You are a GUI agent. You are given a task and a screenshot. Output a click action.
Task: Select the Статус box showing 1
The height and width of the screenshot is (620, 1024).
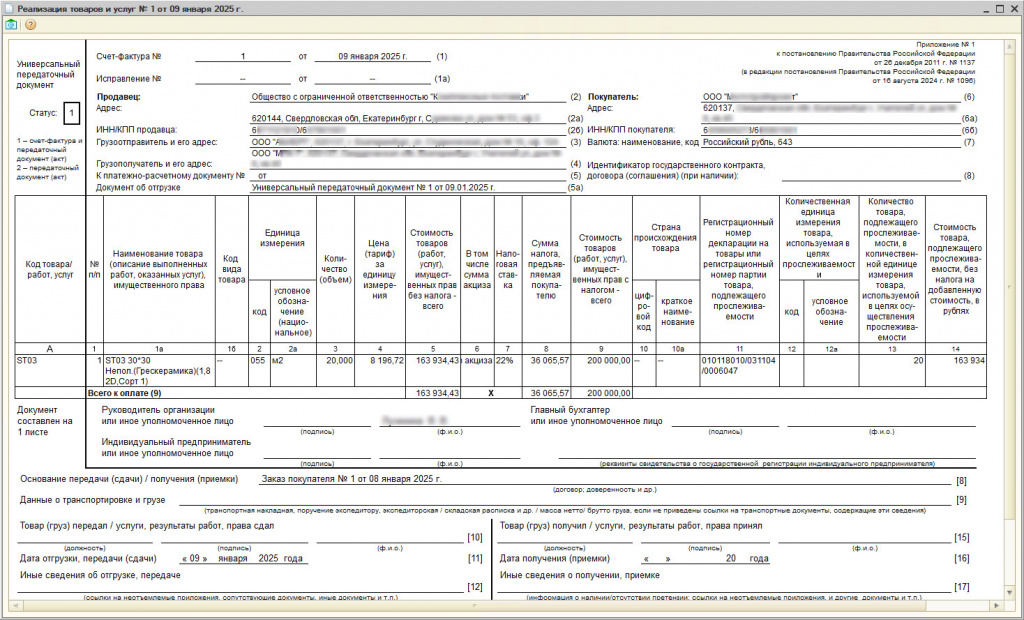(x=72, y=114)
